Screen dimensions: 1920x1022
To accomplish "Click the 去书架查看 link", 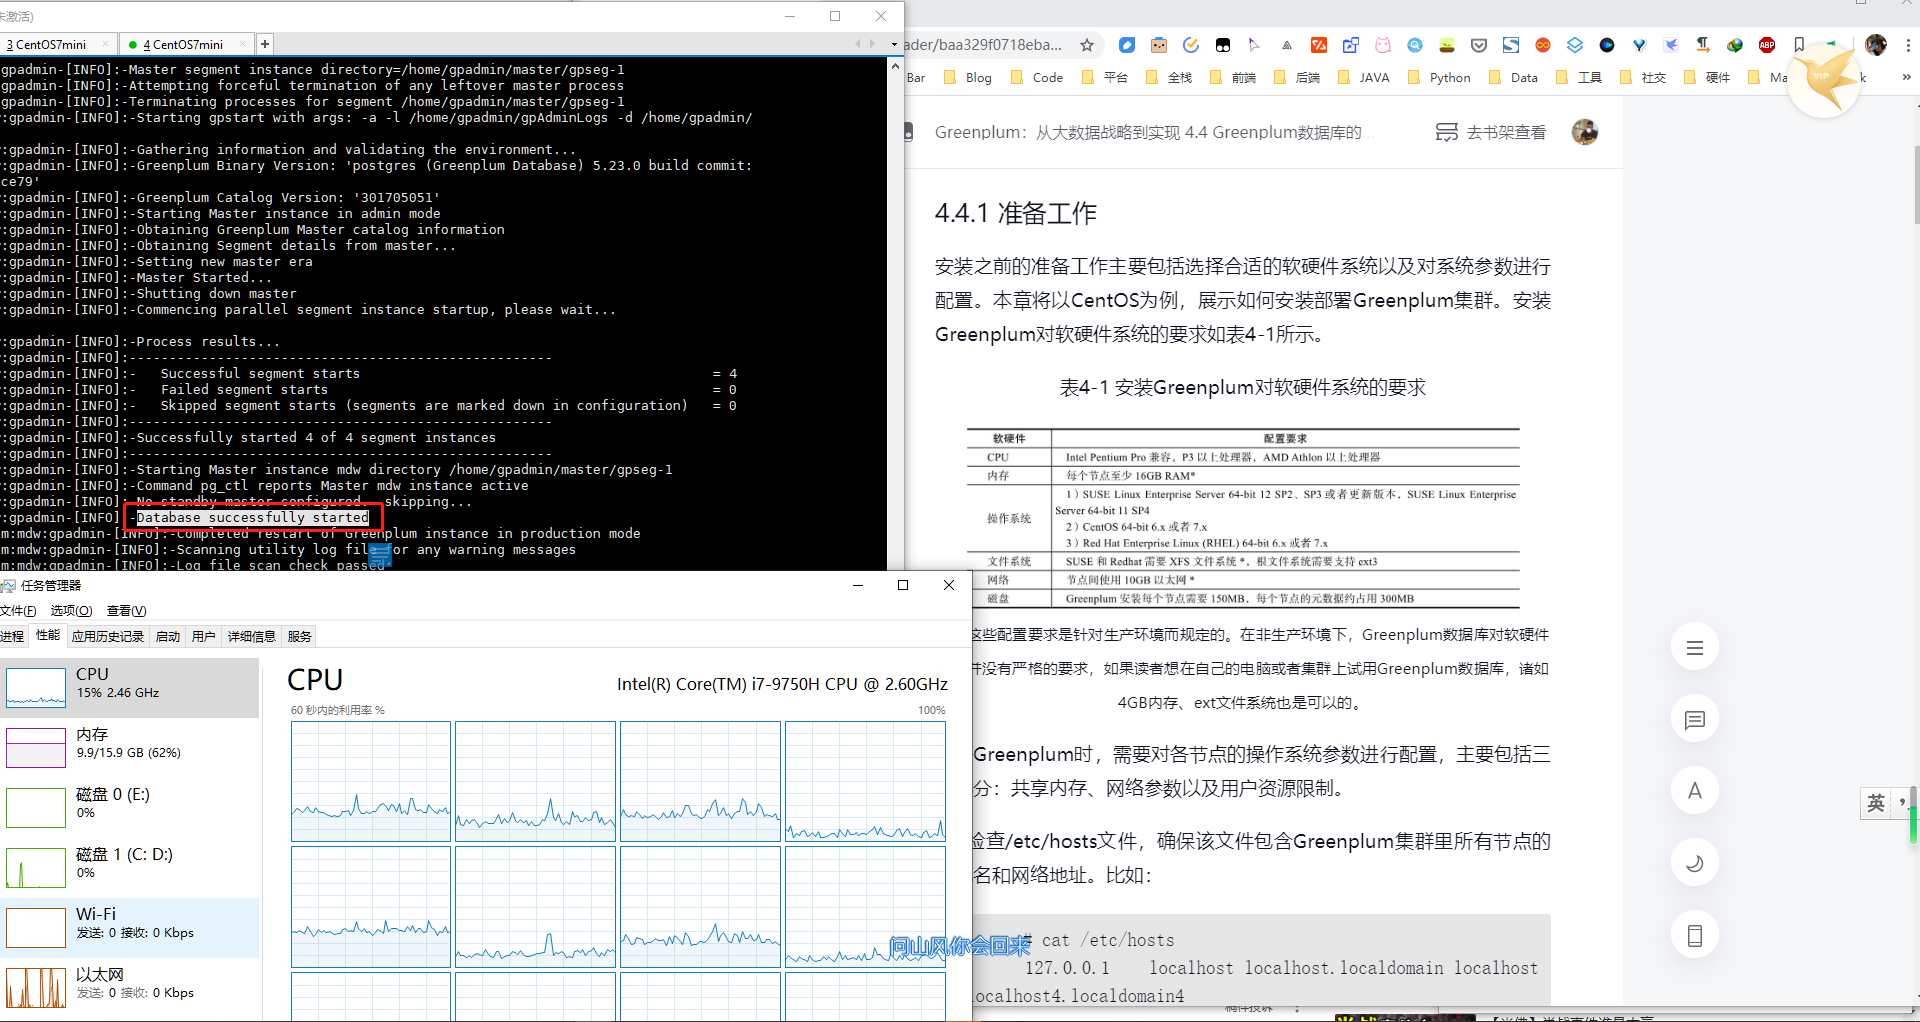I will [1491, 132].
